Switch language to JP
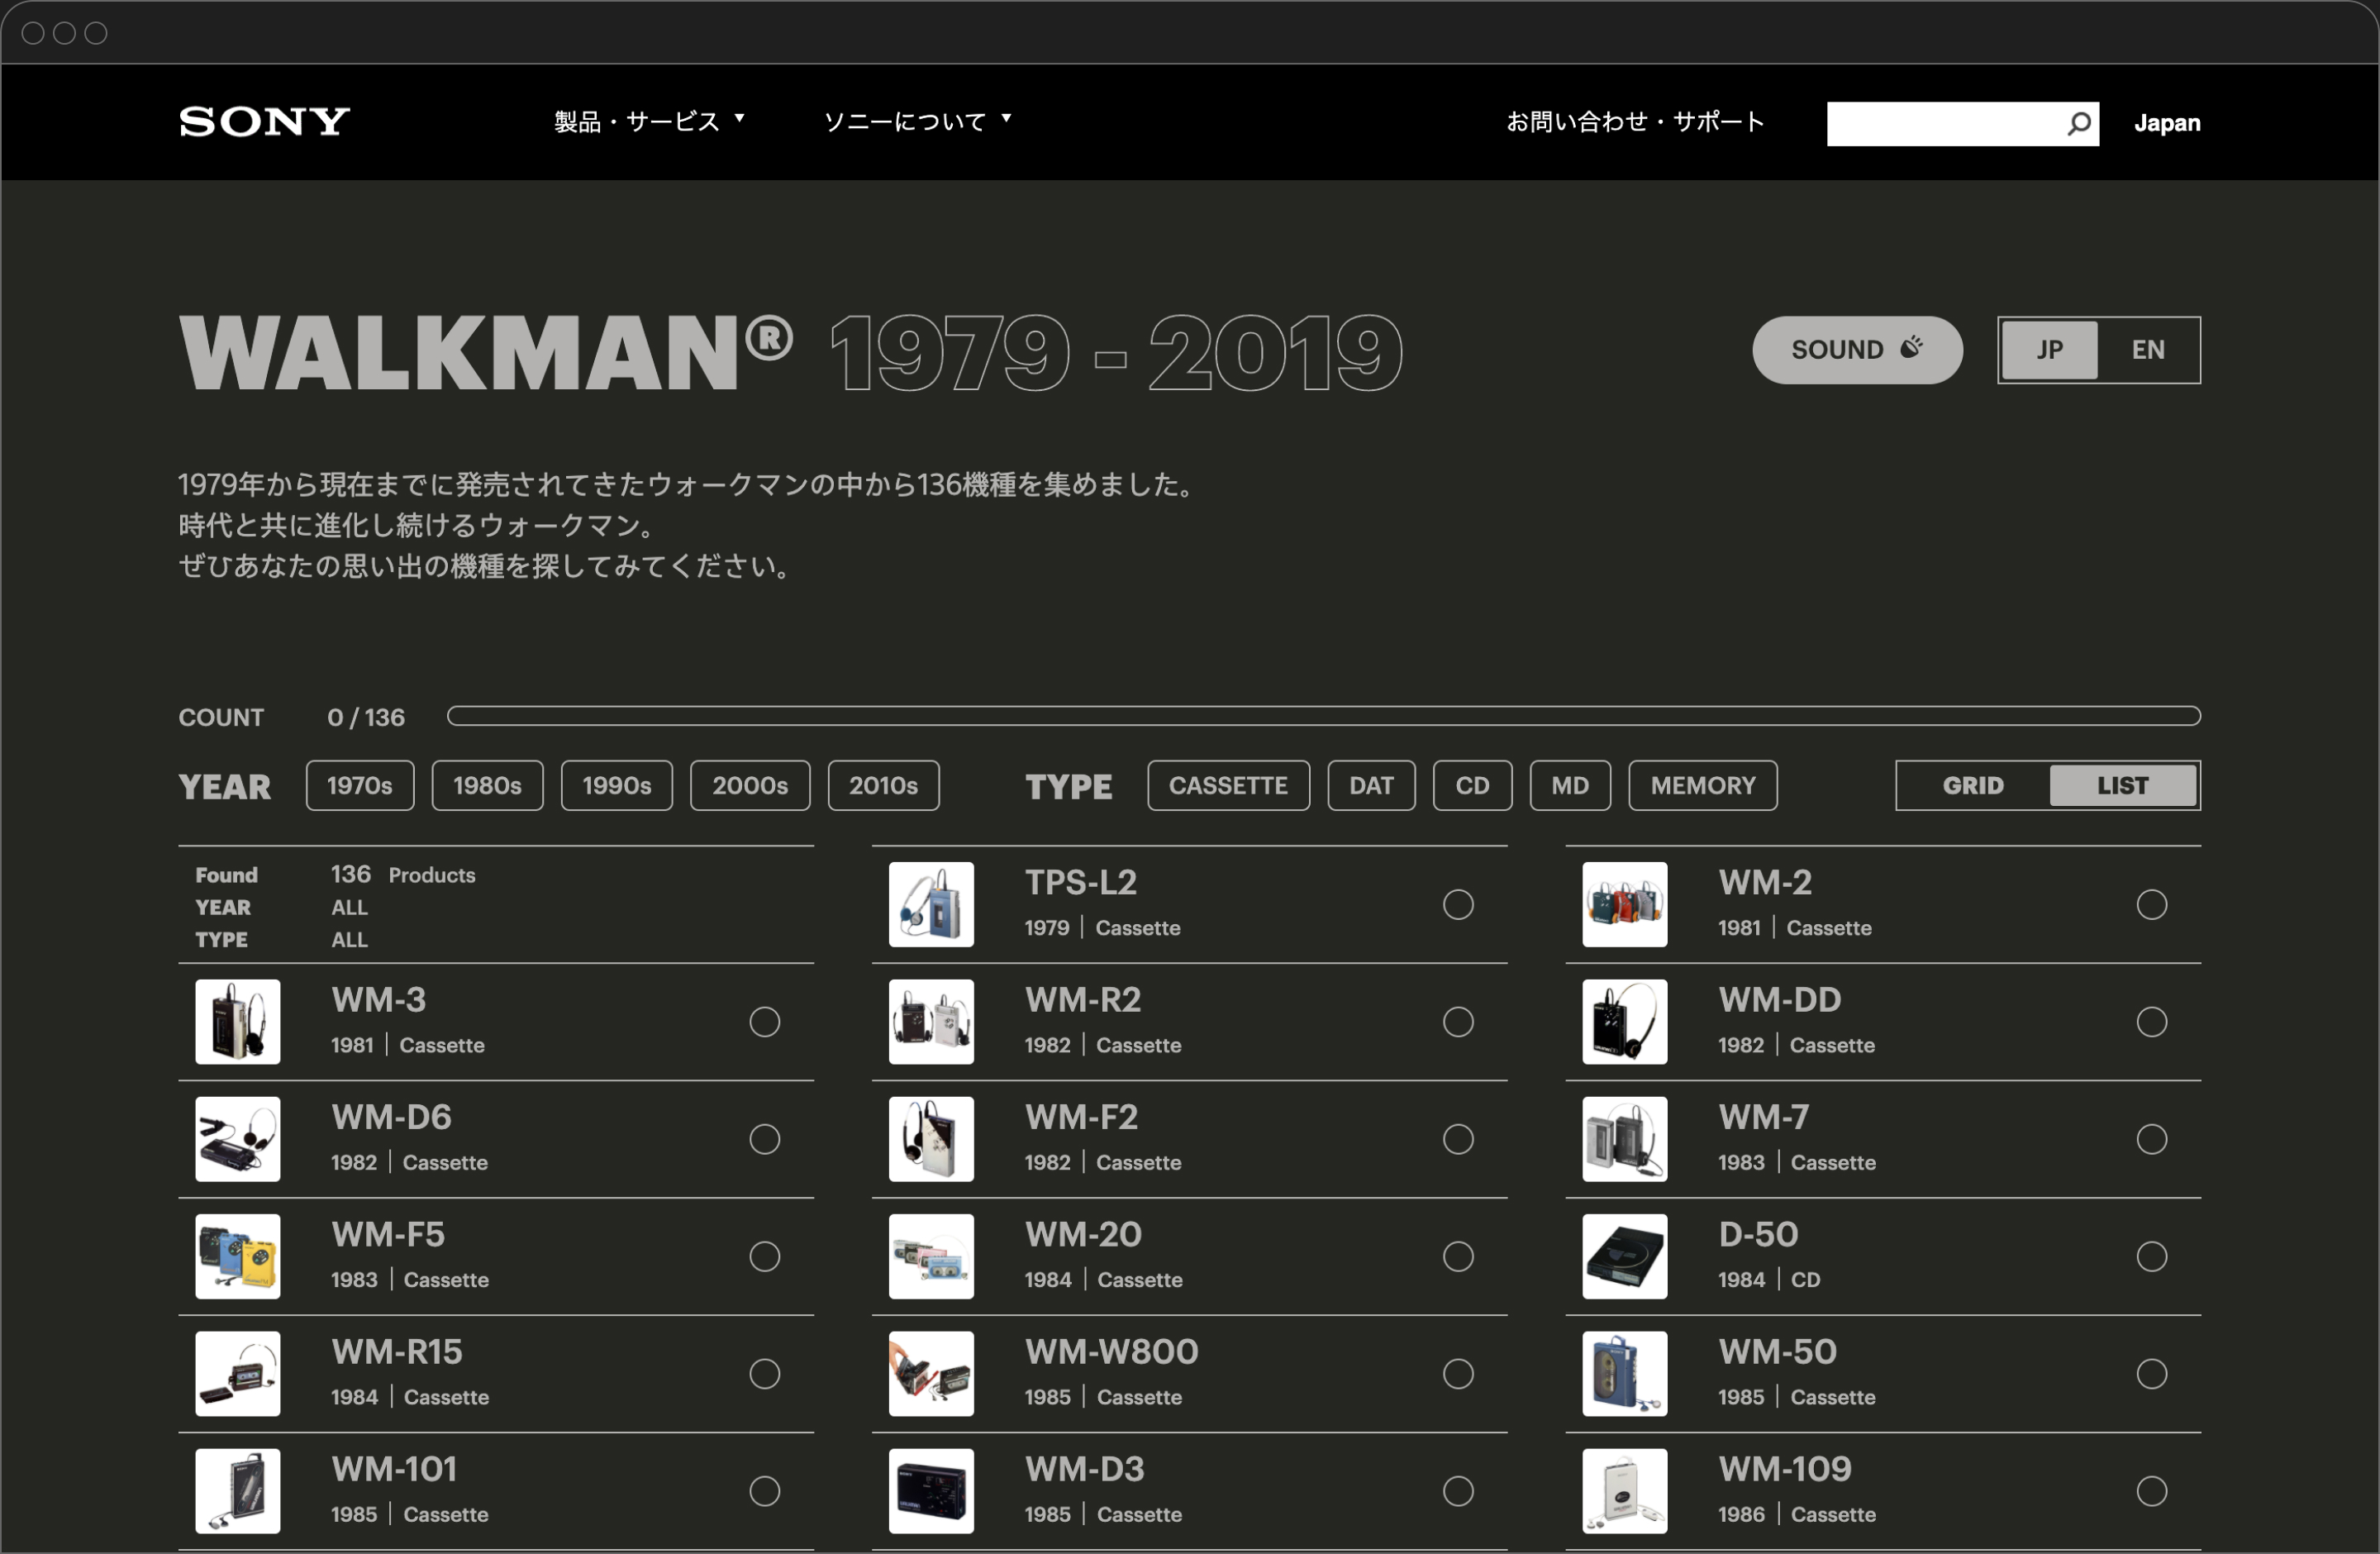This screenshot has height=1554, width=2380. [2049, 350]
